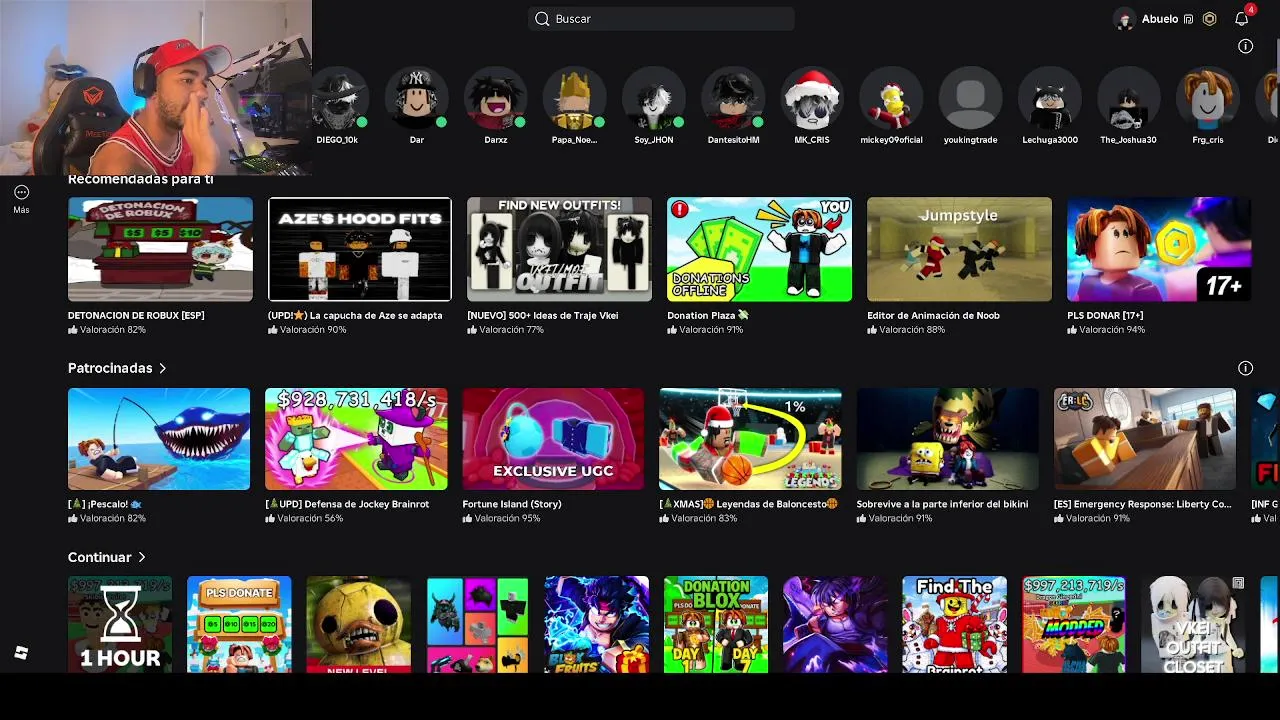Open friend Papa_Noe's avatar
This screenshot has height=720, width=1280.
[575, 99]
